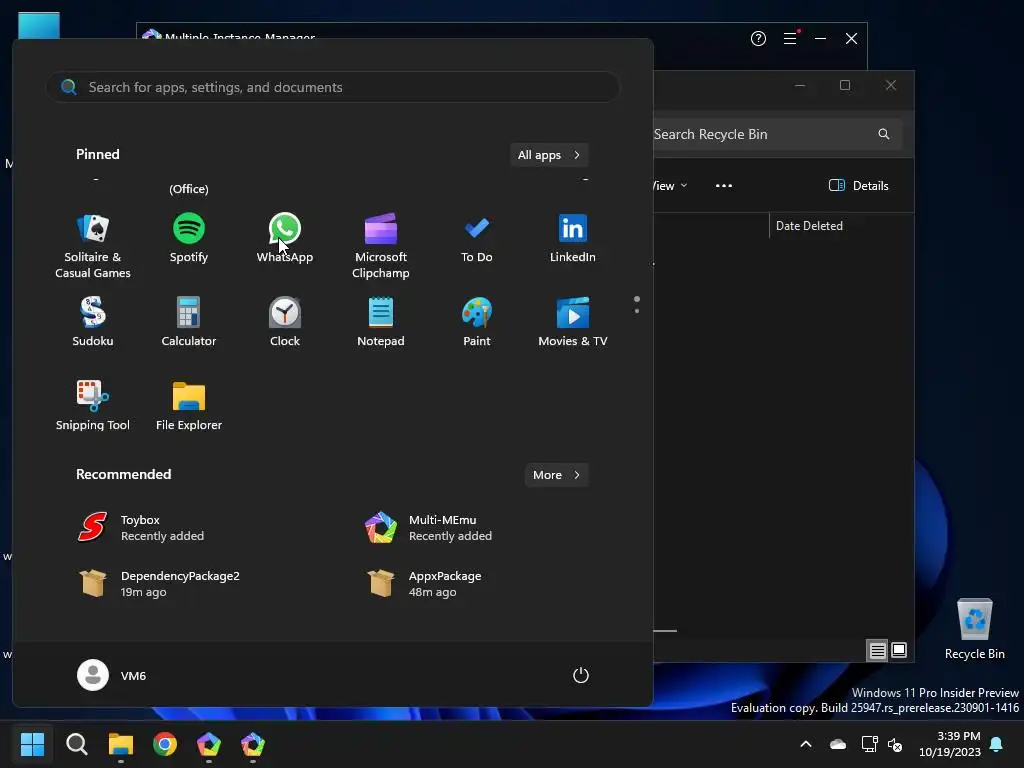Expand All apps list
Screen dimensions: 1024x768
(x=549, y=155)
